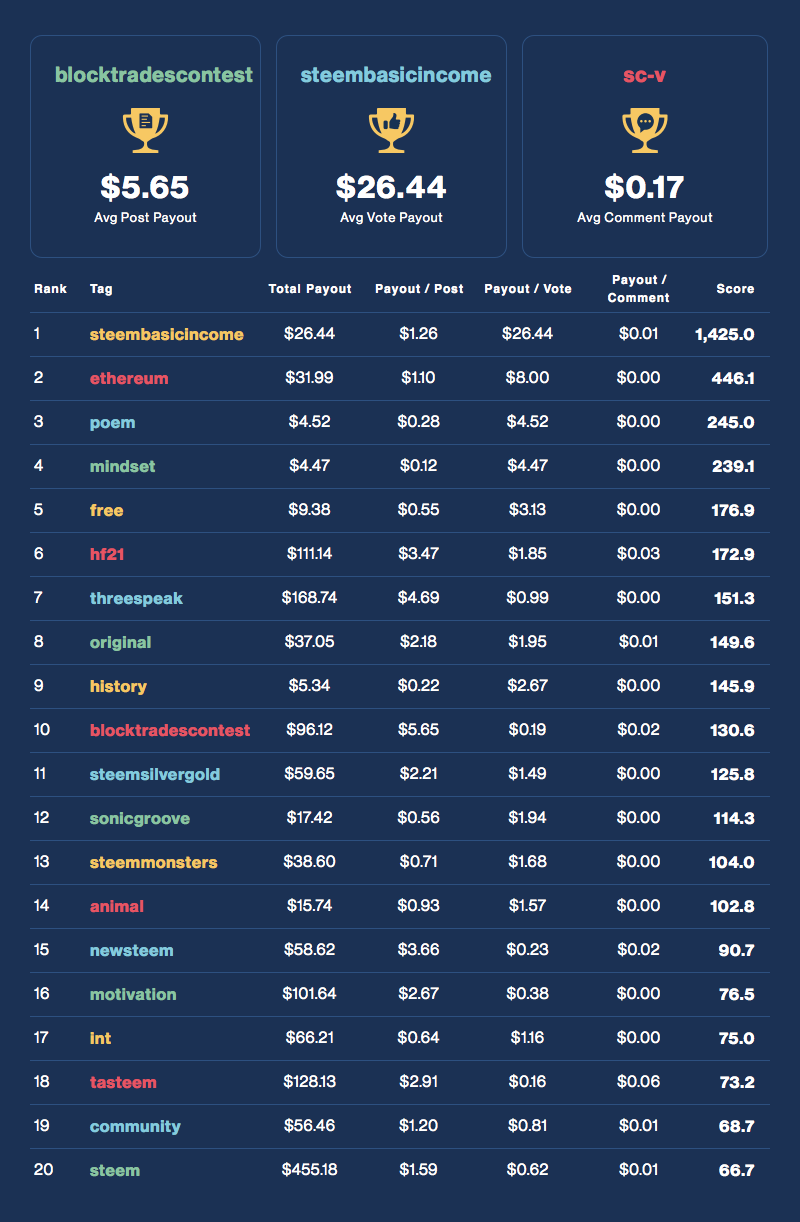Open the steembasicincome heading in middle card
800x1222 pixels.
pyautogui.click(x=396, y=75)
